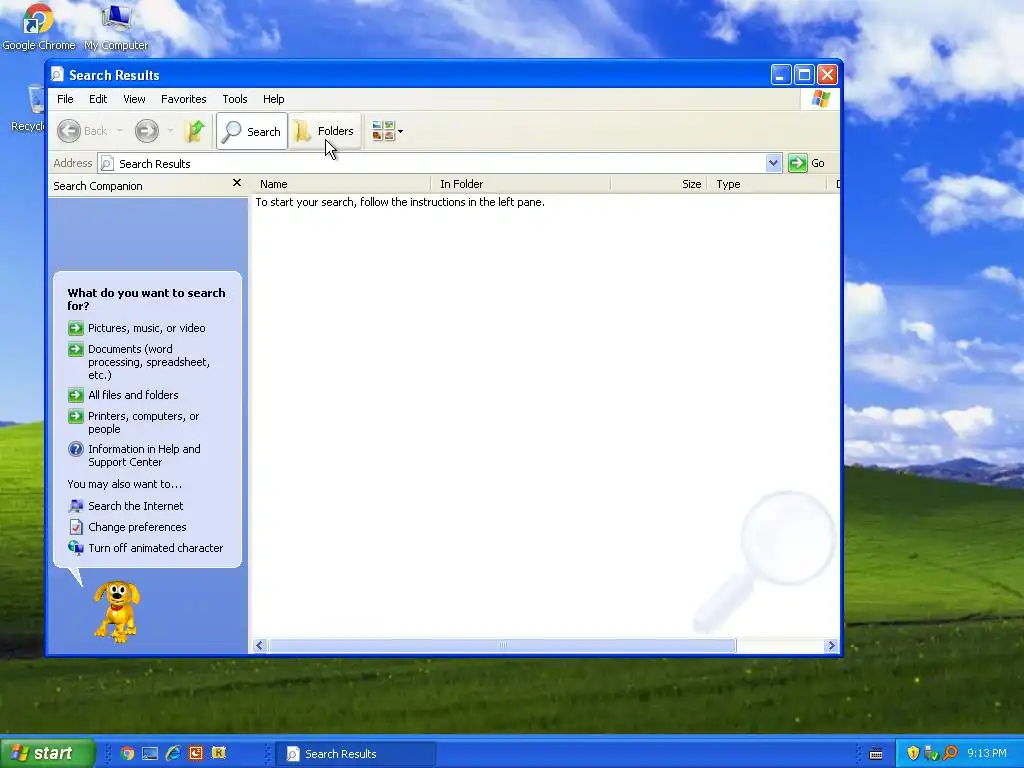The image size is (1024, 768).
Task: Click the Windows flag logo in menu bar
Action: coord(820,99)
